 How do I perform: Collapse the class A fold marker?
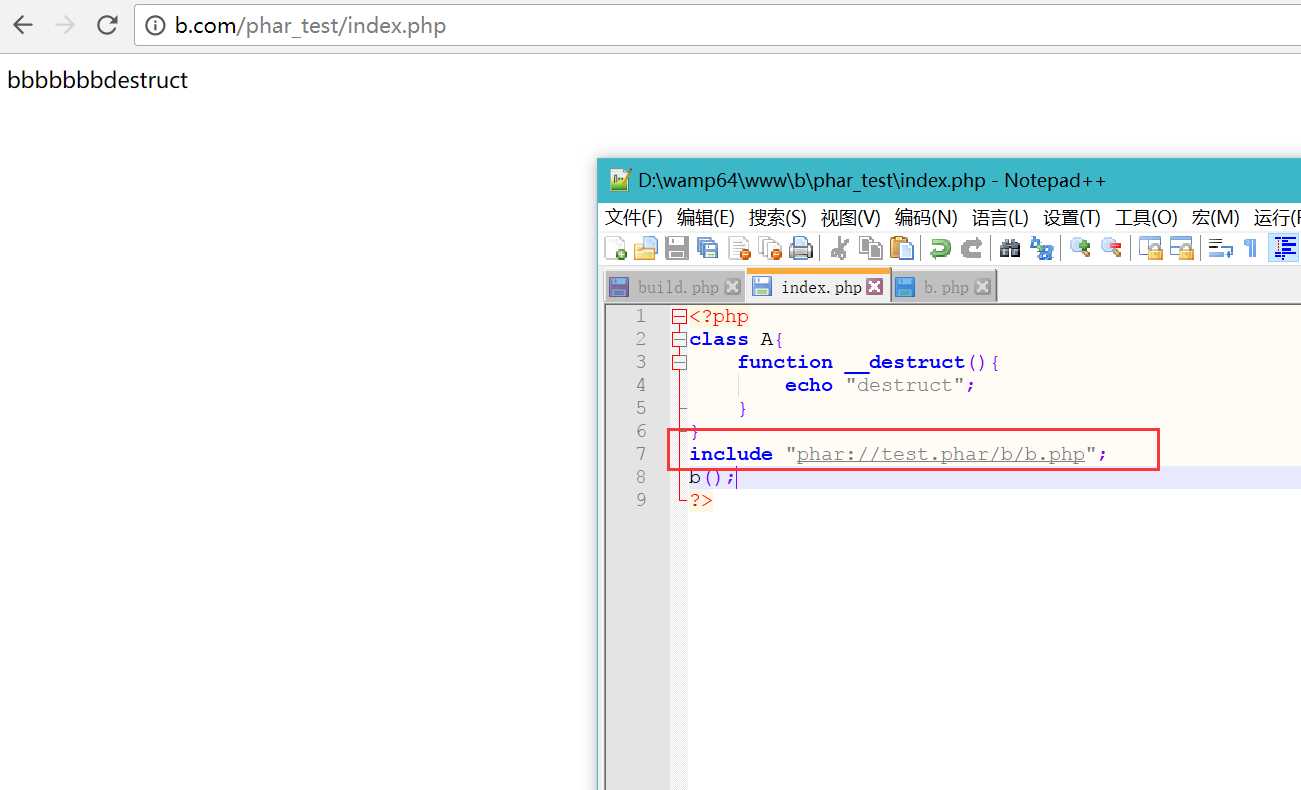click(679, 340)
